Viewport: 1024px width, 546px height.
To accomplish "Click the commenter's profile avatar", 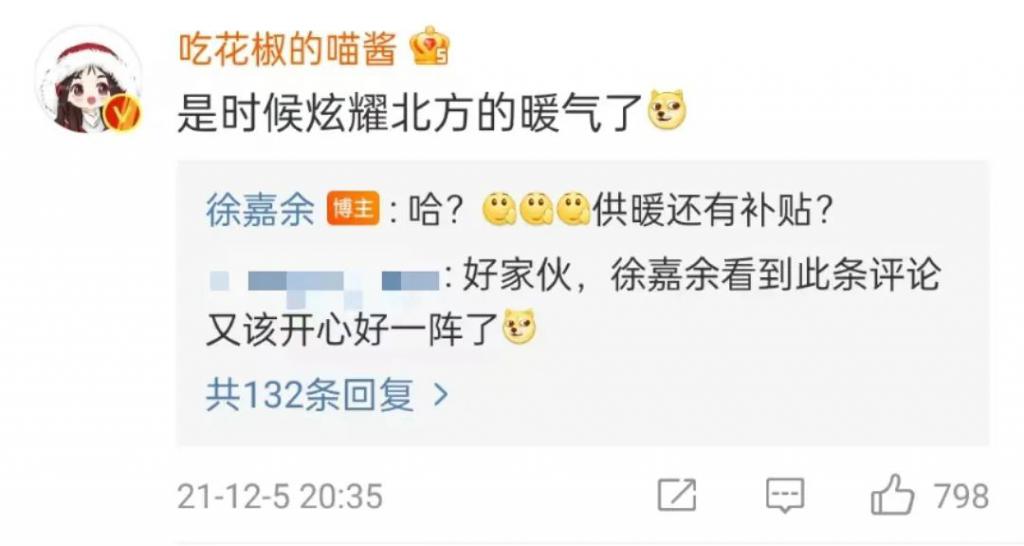I will click(88, 80).
